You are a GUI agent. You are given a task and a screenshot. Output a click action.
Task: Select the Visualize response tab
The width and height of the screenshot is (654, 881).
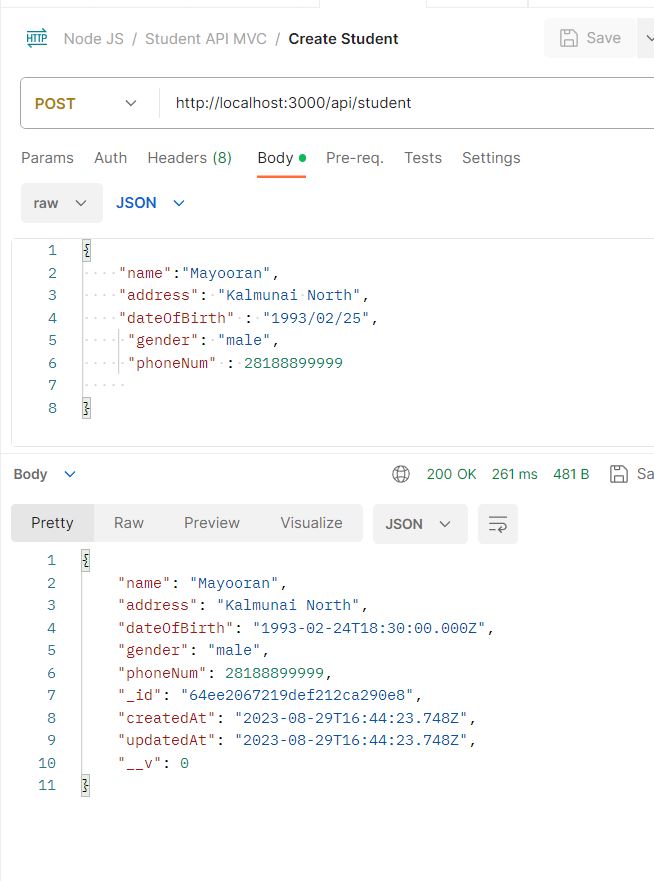pyautogui.click(x=311, y=523)
